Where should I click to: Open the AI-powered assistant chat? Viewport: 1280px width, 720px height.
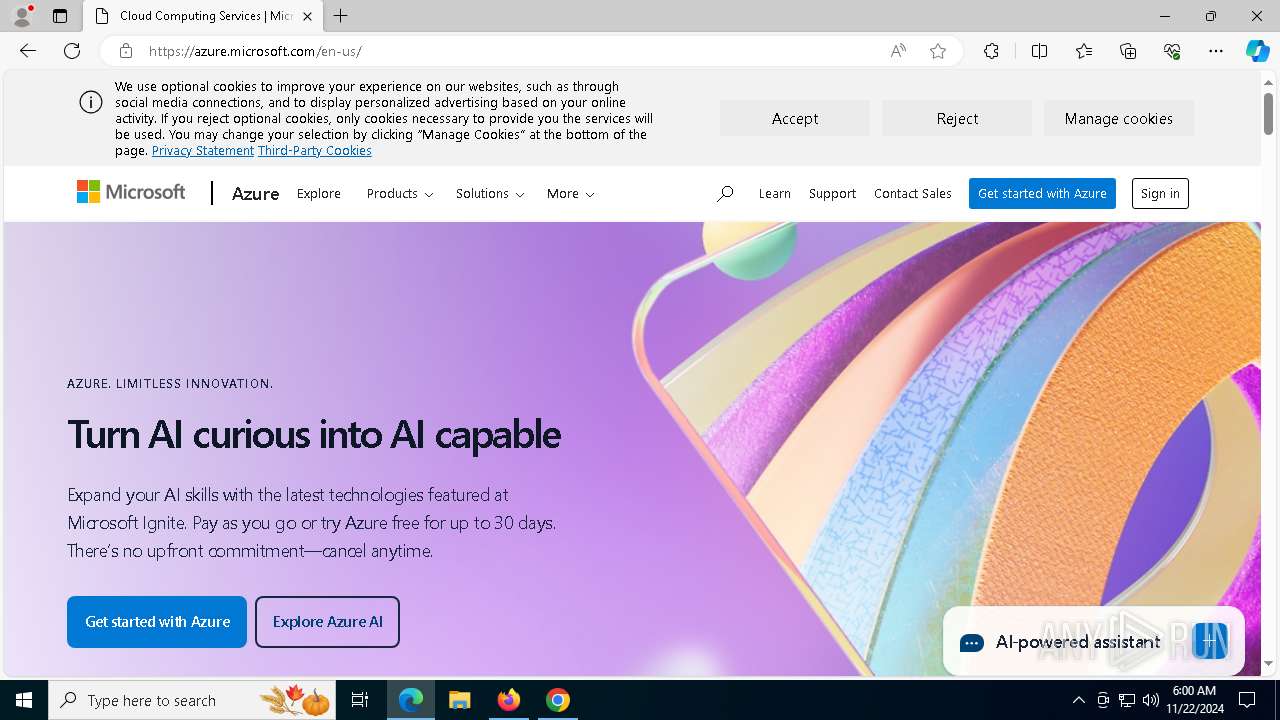click(x=1093, y=642)
